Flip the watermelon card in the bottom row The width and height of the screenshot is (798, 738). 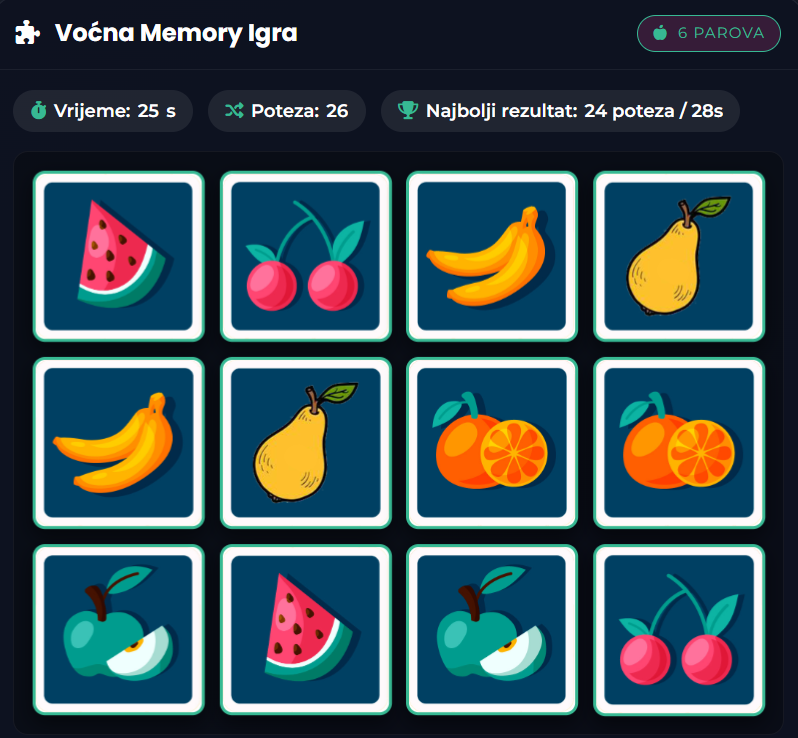click(x=306, y=630)
